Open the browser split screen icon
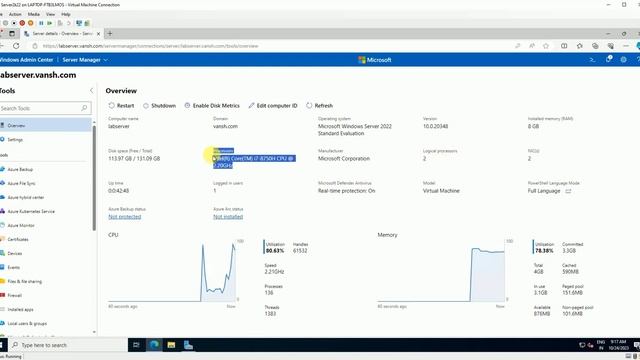The height and width of the screenshot is (360, 640). coord(564,46)
